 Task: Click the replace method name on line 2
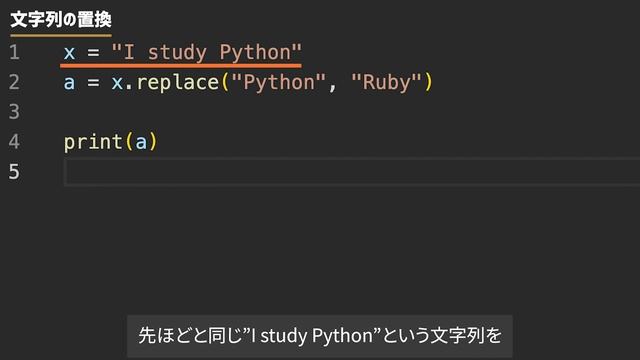[x=178, y=83]
